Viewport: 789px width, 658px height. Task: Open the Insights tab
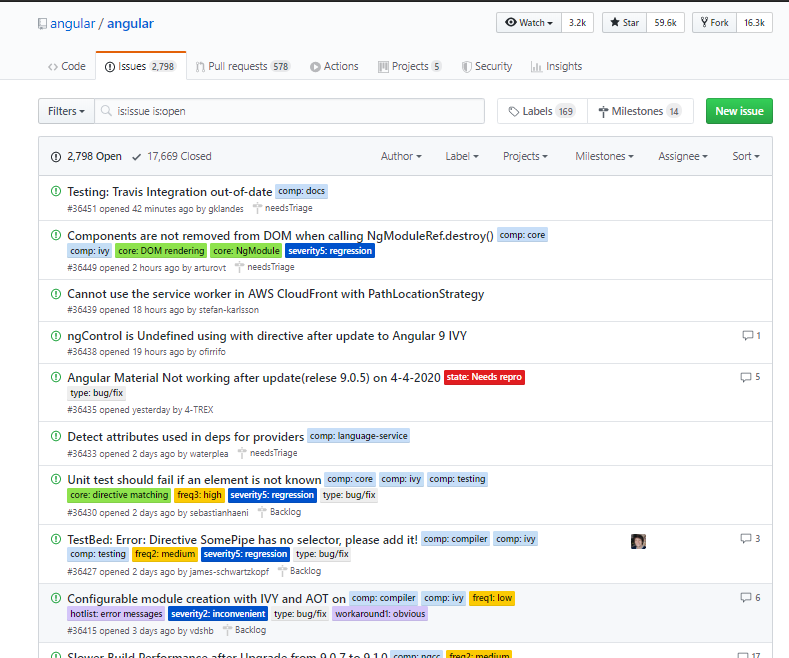[x=556, y=66]
